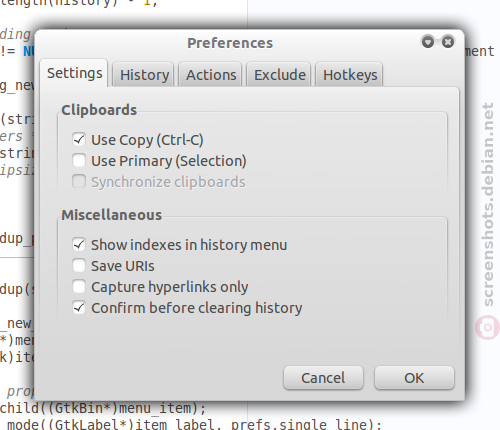The height and width of the screenshot is (430, 500).
Task: Click the down-arrow window button in title bar
Action: 428,42
